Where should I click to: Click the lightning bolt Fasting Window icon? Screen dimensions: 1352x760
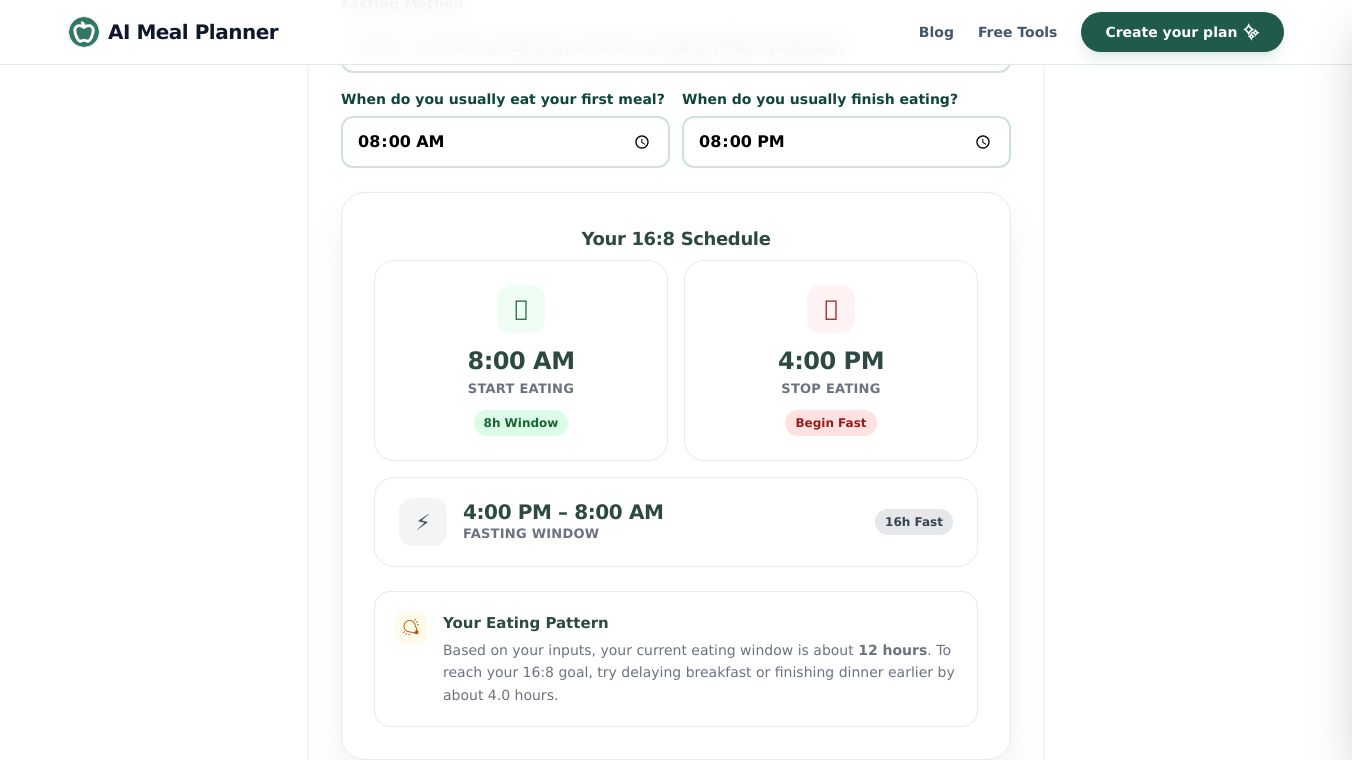(423, 522)
